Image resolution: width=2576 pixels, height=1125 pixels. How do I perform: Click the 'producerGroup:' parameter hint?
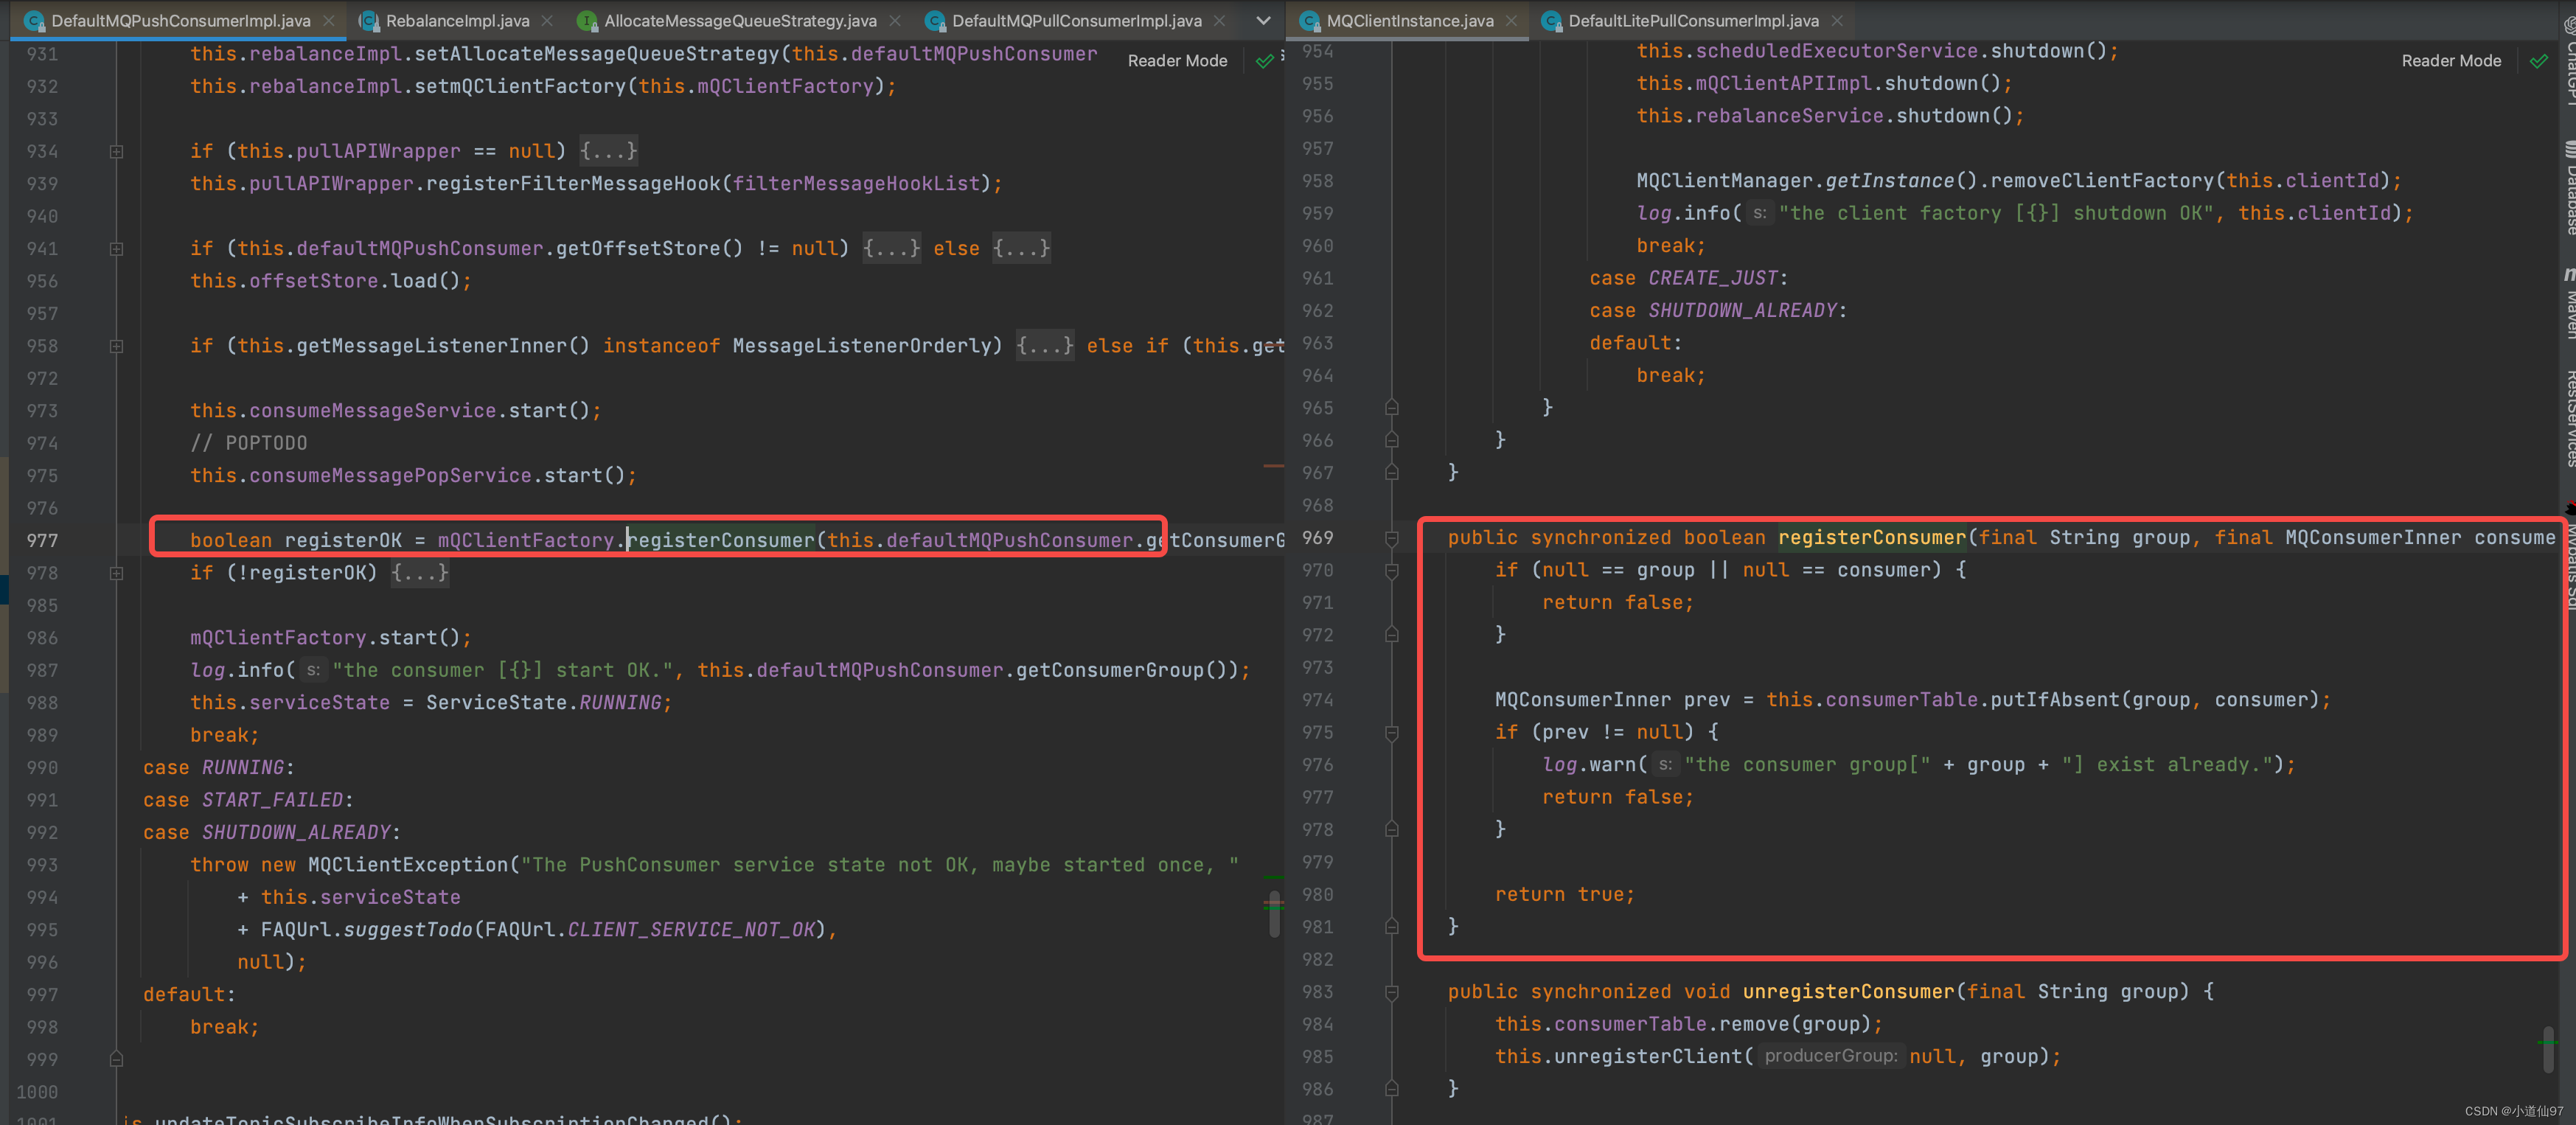click(x=1831, y=1056)
